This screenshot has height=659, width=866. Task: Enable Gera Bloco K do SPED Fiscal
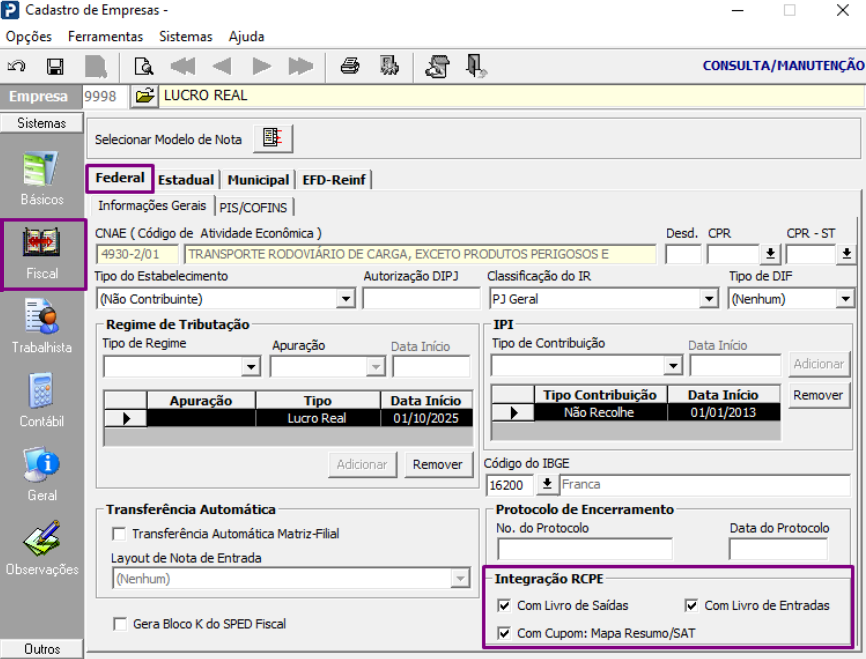pyautogui.click(x=119, y=624)
